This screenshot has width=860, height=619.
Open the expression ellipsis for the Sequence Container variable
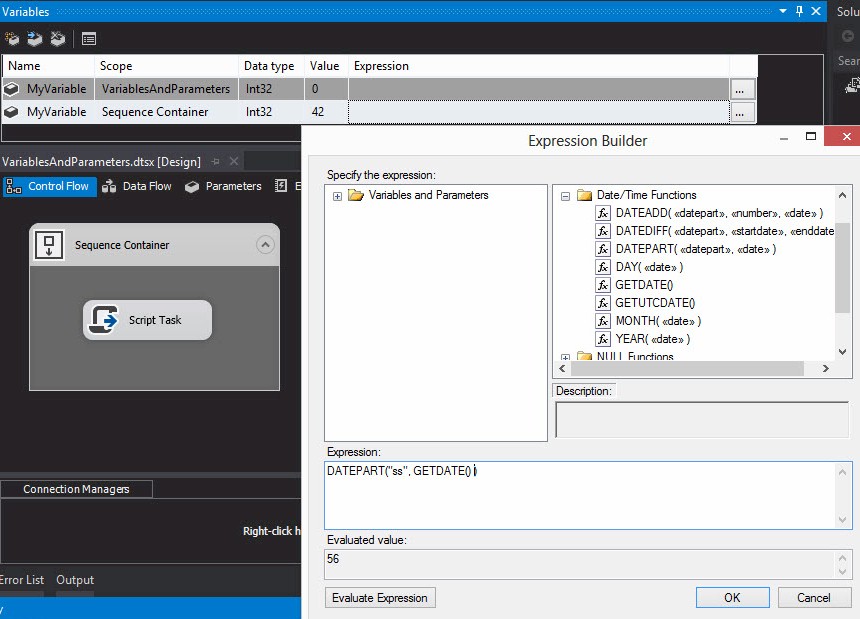click(743, 112)
